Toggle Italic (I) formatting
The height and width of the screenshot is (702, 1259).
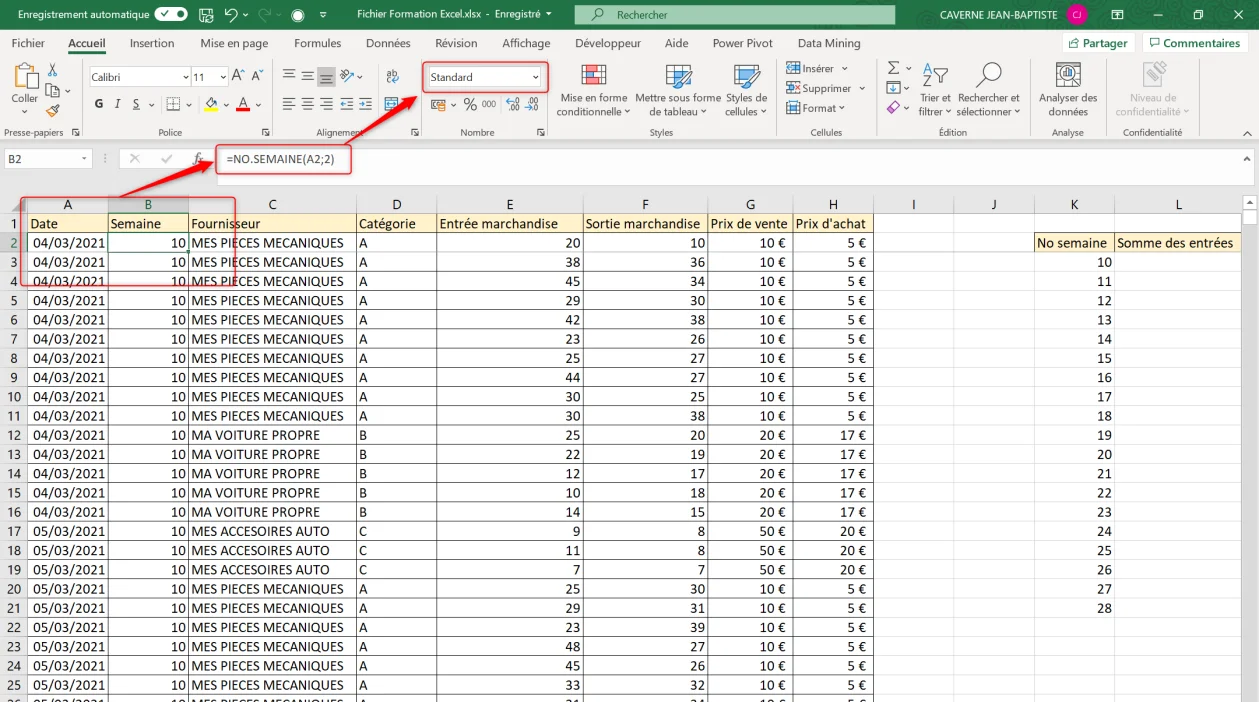(117, 104)
